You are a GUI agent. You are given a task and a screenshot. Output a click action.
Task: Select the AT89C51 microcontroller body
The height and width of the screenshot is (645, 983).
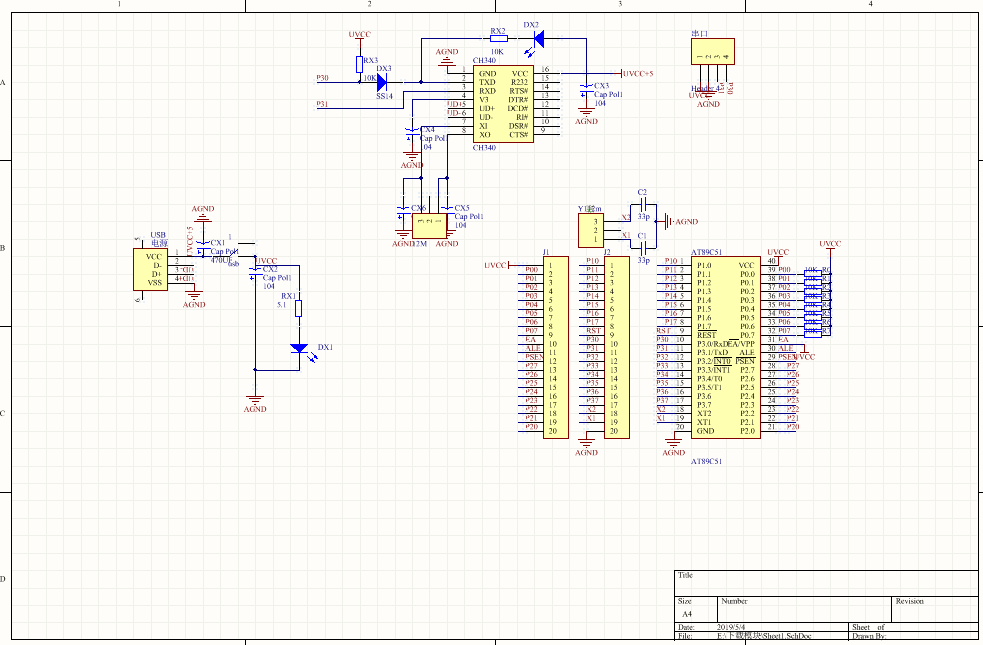(x=725, y=347)
